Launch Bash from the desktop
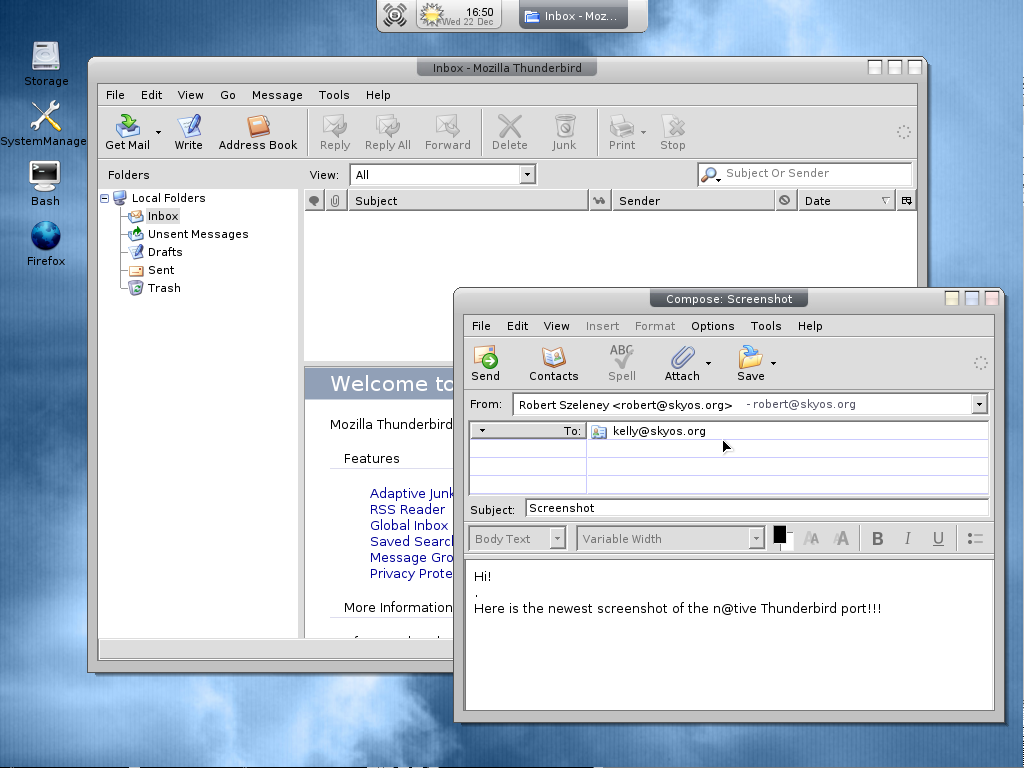Viewport: 1024px width, 768px height. click(x=45, y=184)
